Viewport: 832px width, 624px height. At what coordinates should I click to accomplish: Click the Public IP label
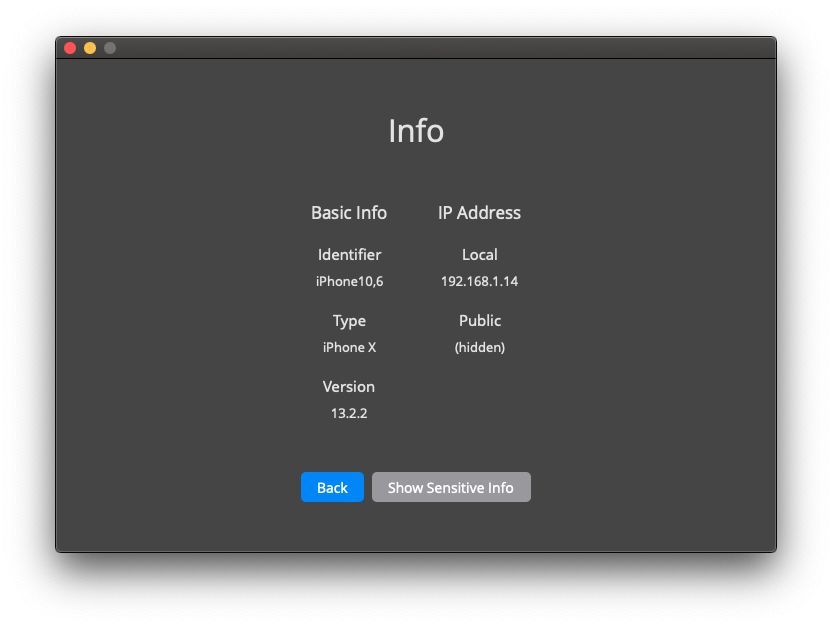click(479, 321)
